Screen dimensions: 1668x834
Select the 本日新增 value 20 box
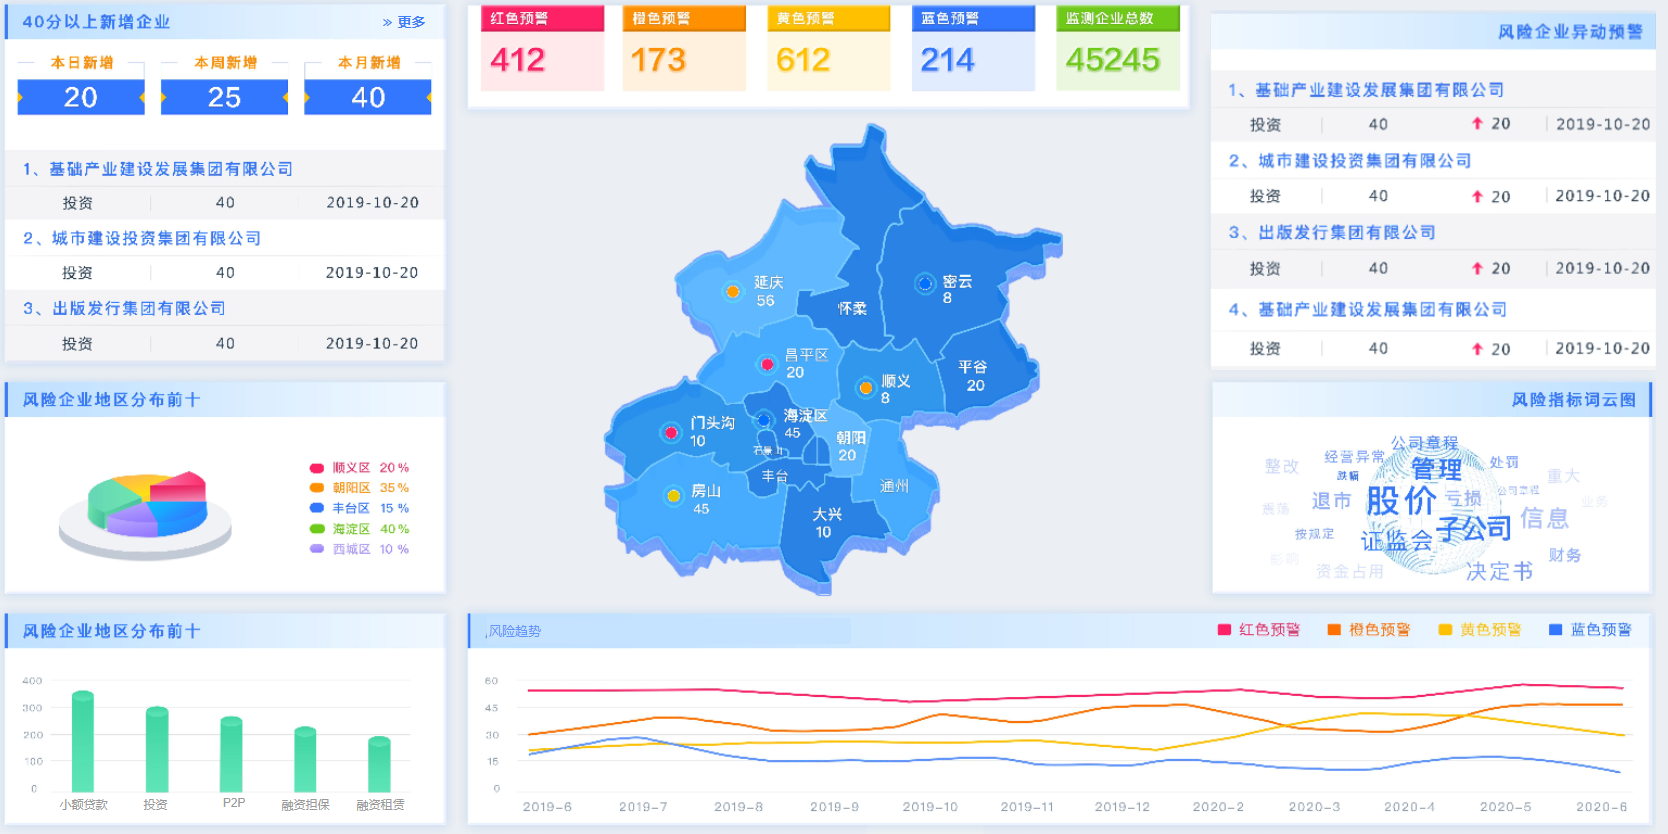tap(81, 97)
